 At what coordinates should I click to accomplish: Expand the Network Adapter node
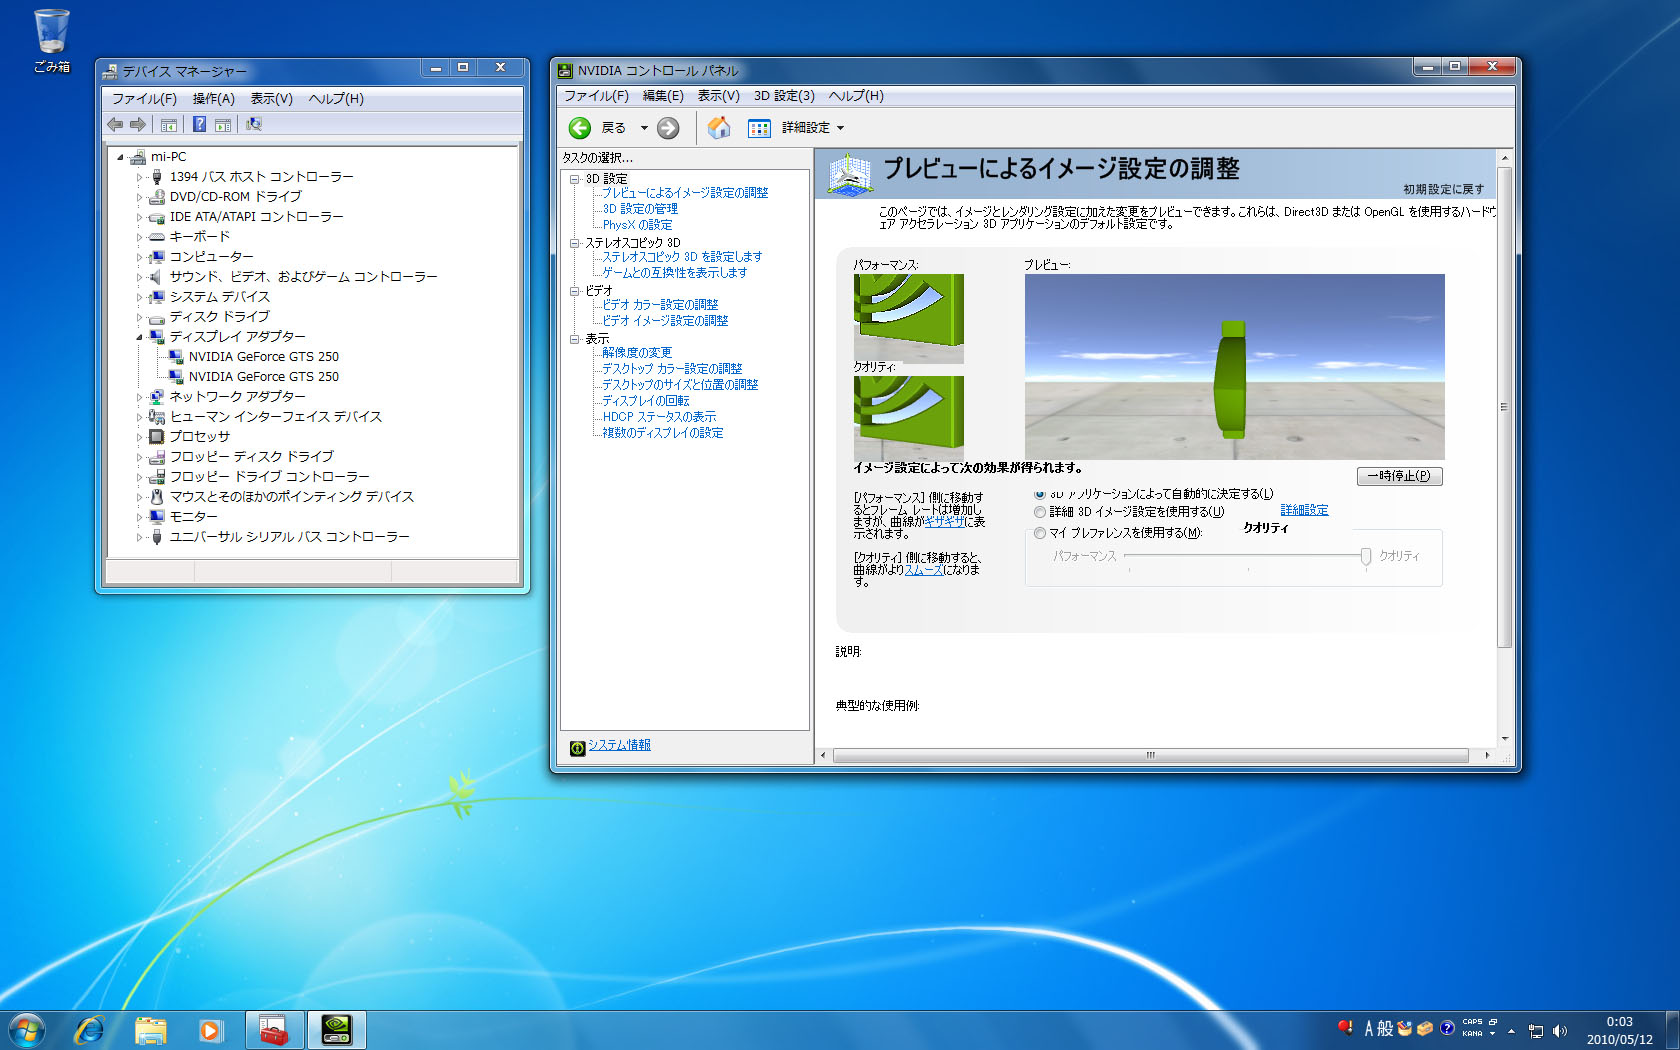pyautogui.click(x=140, y=397)
